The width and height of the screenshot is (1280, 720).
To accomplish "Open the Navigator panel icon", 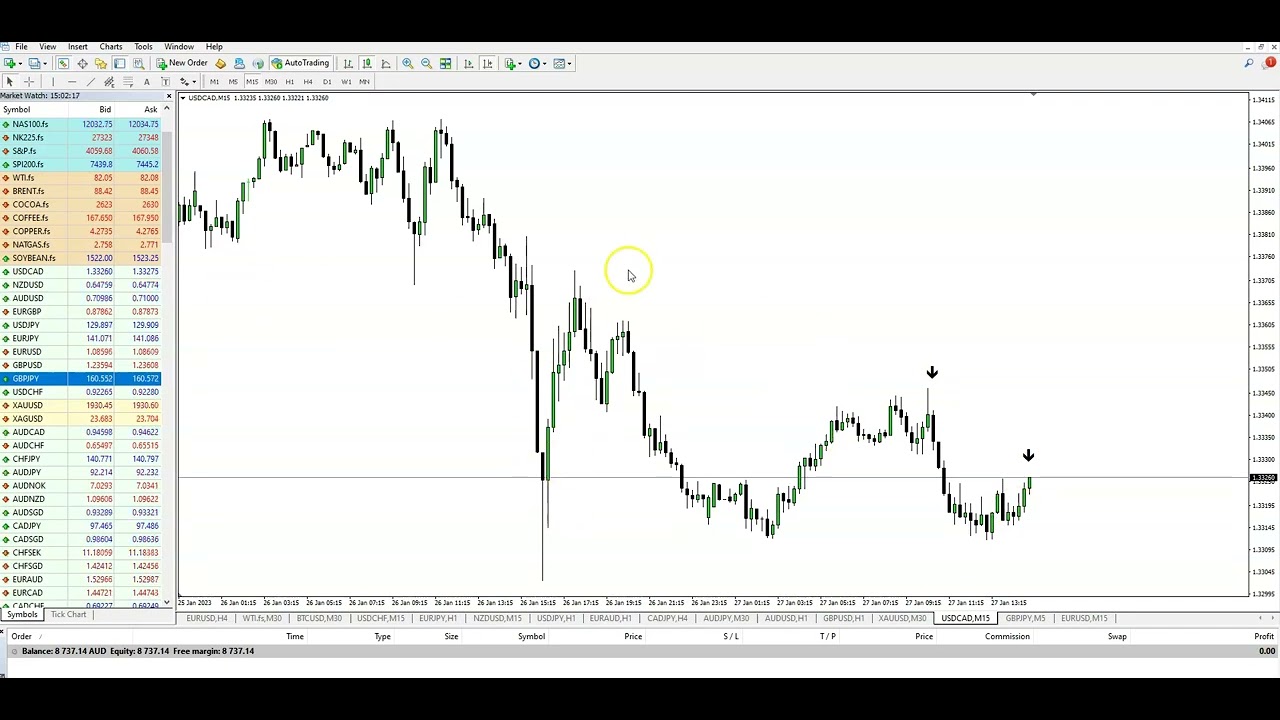I will click(x=100, y=63).
